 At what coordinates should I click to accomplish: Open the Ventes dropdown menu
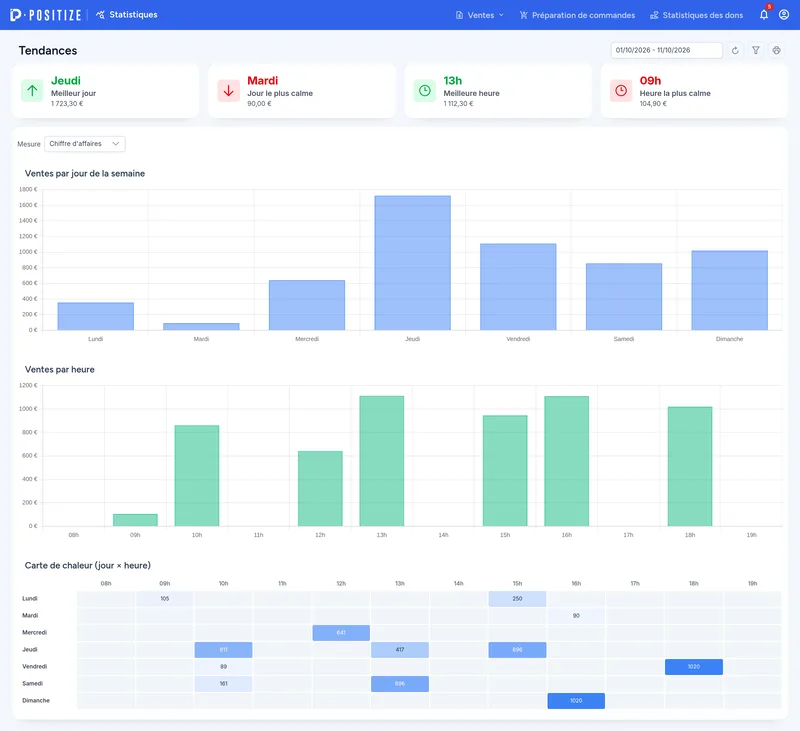pyautogui.click(x=480, y=15)
